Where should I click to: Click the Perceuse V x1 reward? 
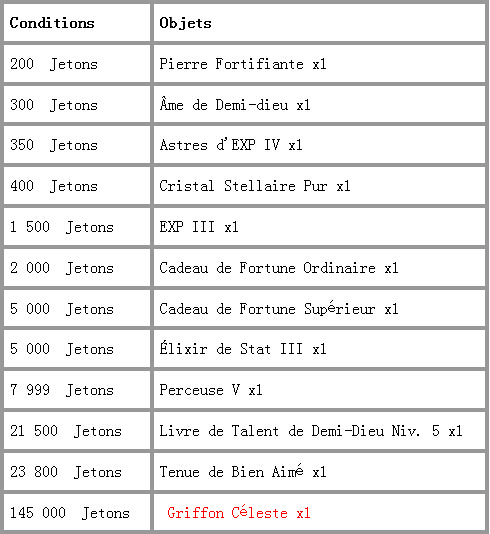click(x=211, y=390)
